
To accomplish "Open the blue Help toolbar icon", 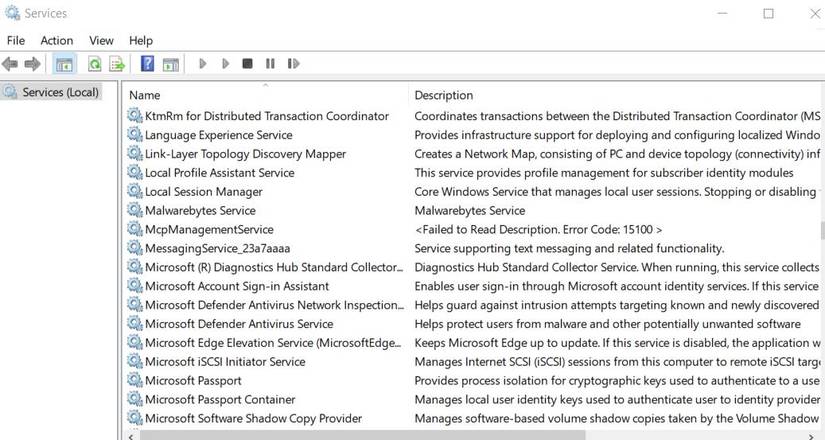I will click(147, 64).
